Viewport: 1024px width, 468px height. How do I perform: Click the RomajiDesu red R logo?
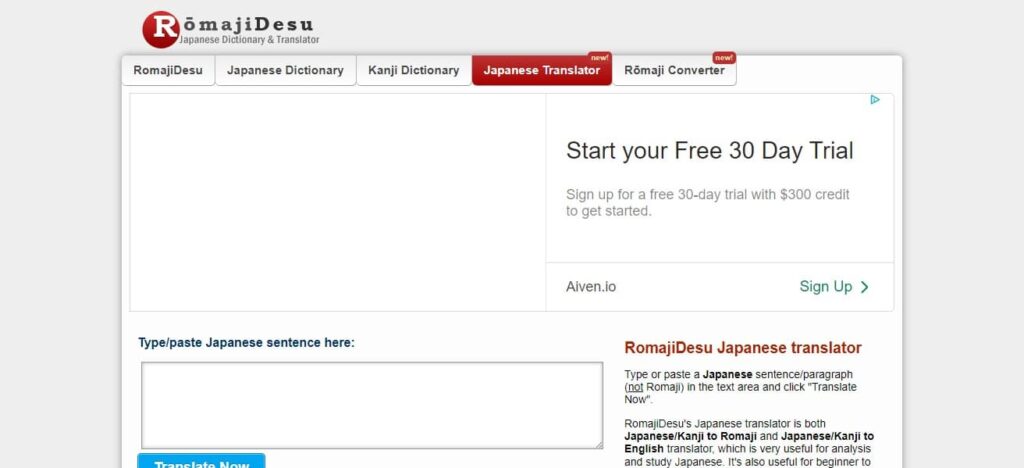(x=160, y=29)
